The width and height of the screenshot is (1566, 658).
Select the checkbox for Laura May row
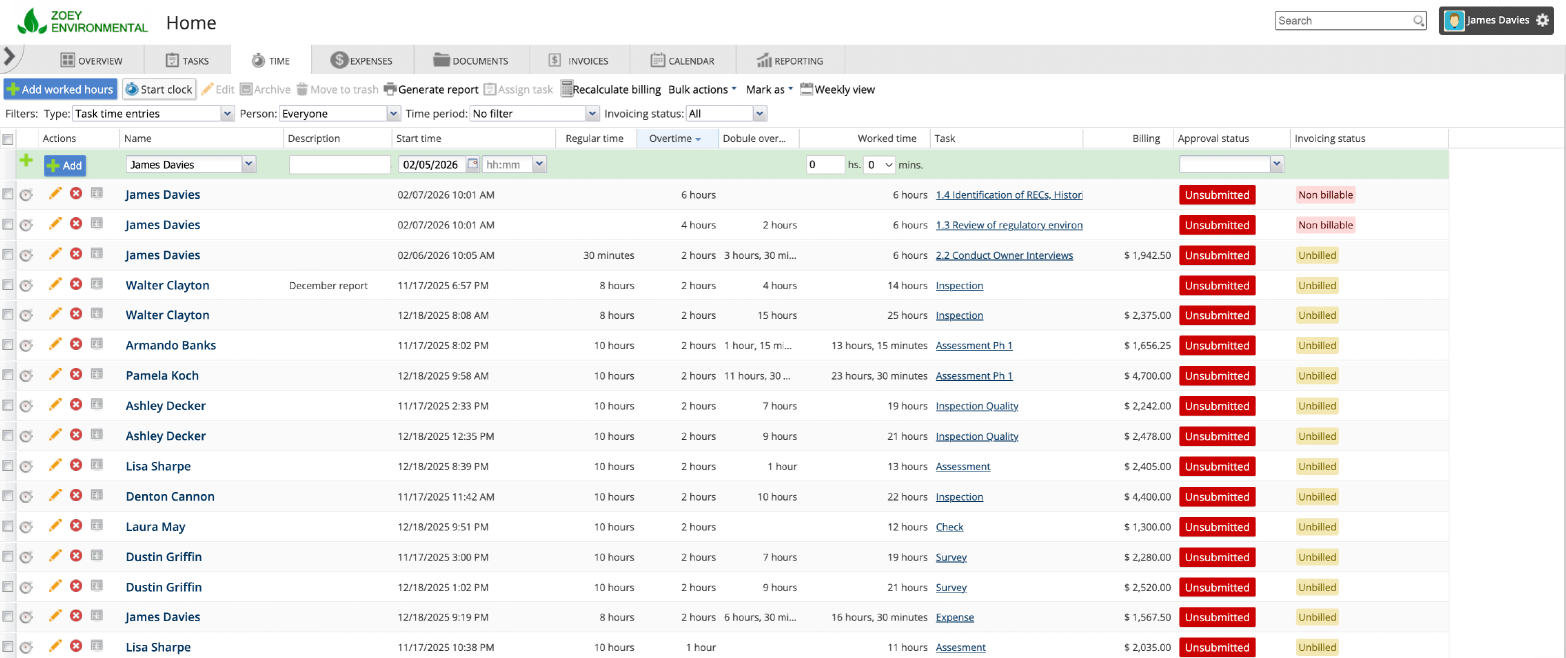(x=8, y=527)
